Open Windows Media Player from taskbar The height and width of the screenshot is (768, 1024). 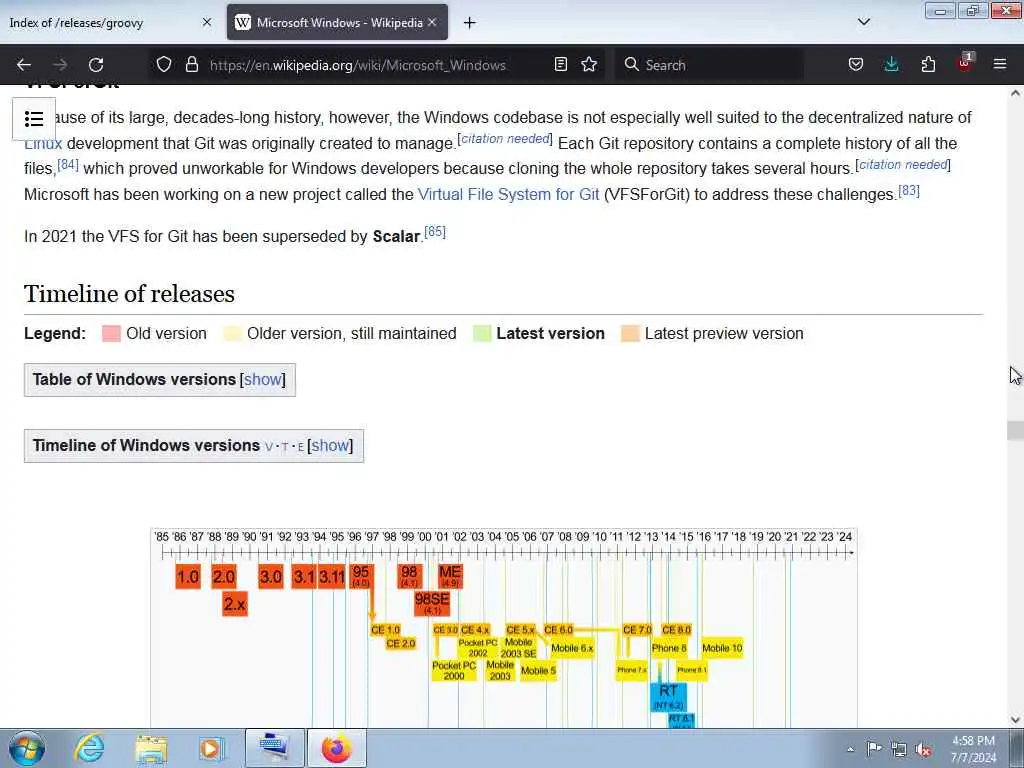212,748
